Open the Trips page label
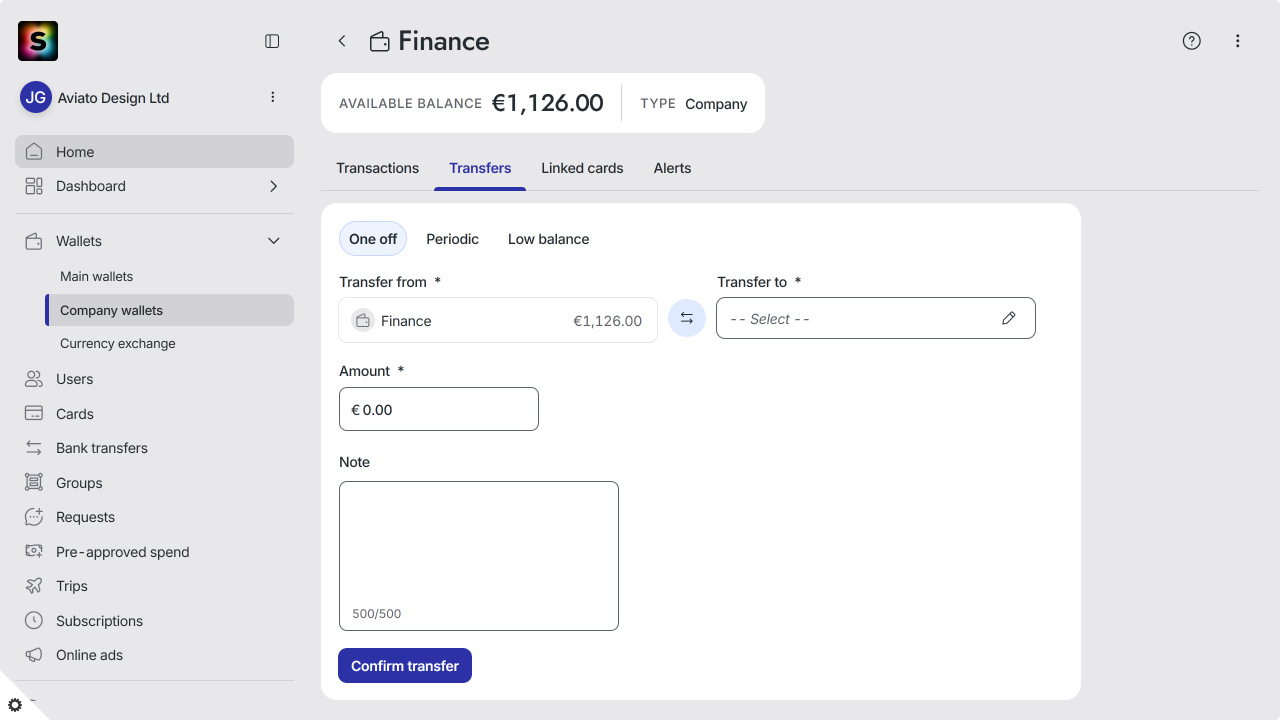 click(72, 586)
